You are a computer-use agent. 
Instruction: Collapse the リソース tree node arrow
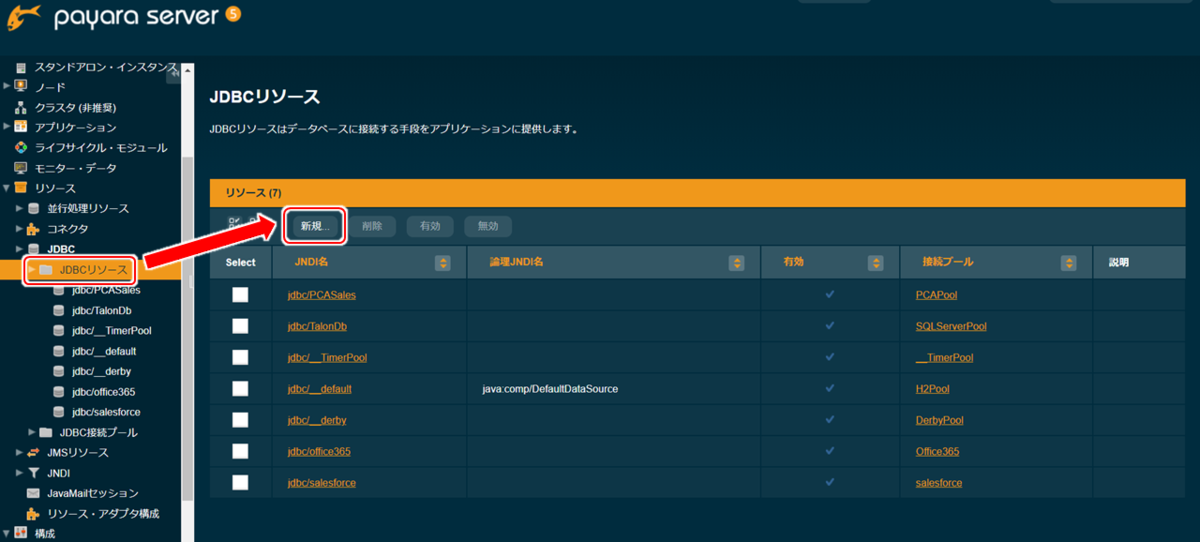click(7, 187)
